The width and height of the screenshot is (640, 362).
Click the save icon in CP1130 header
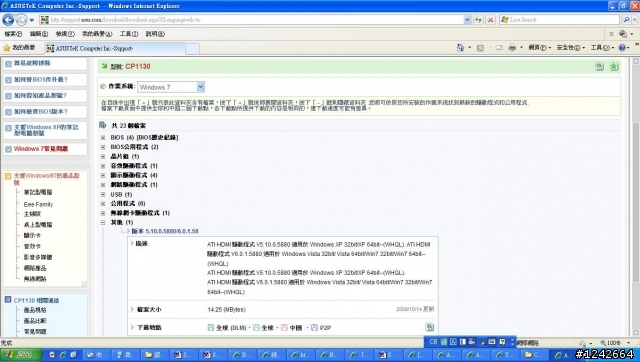pyautogui.click(x=599, y=67)
